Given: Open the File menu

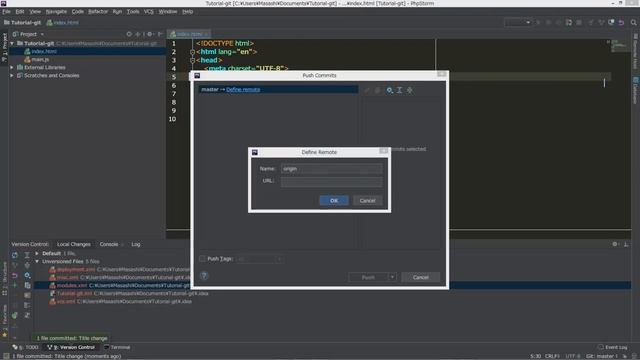Looking at the screenshot, I should pos(7,11).
